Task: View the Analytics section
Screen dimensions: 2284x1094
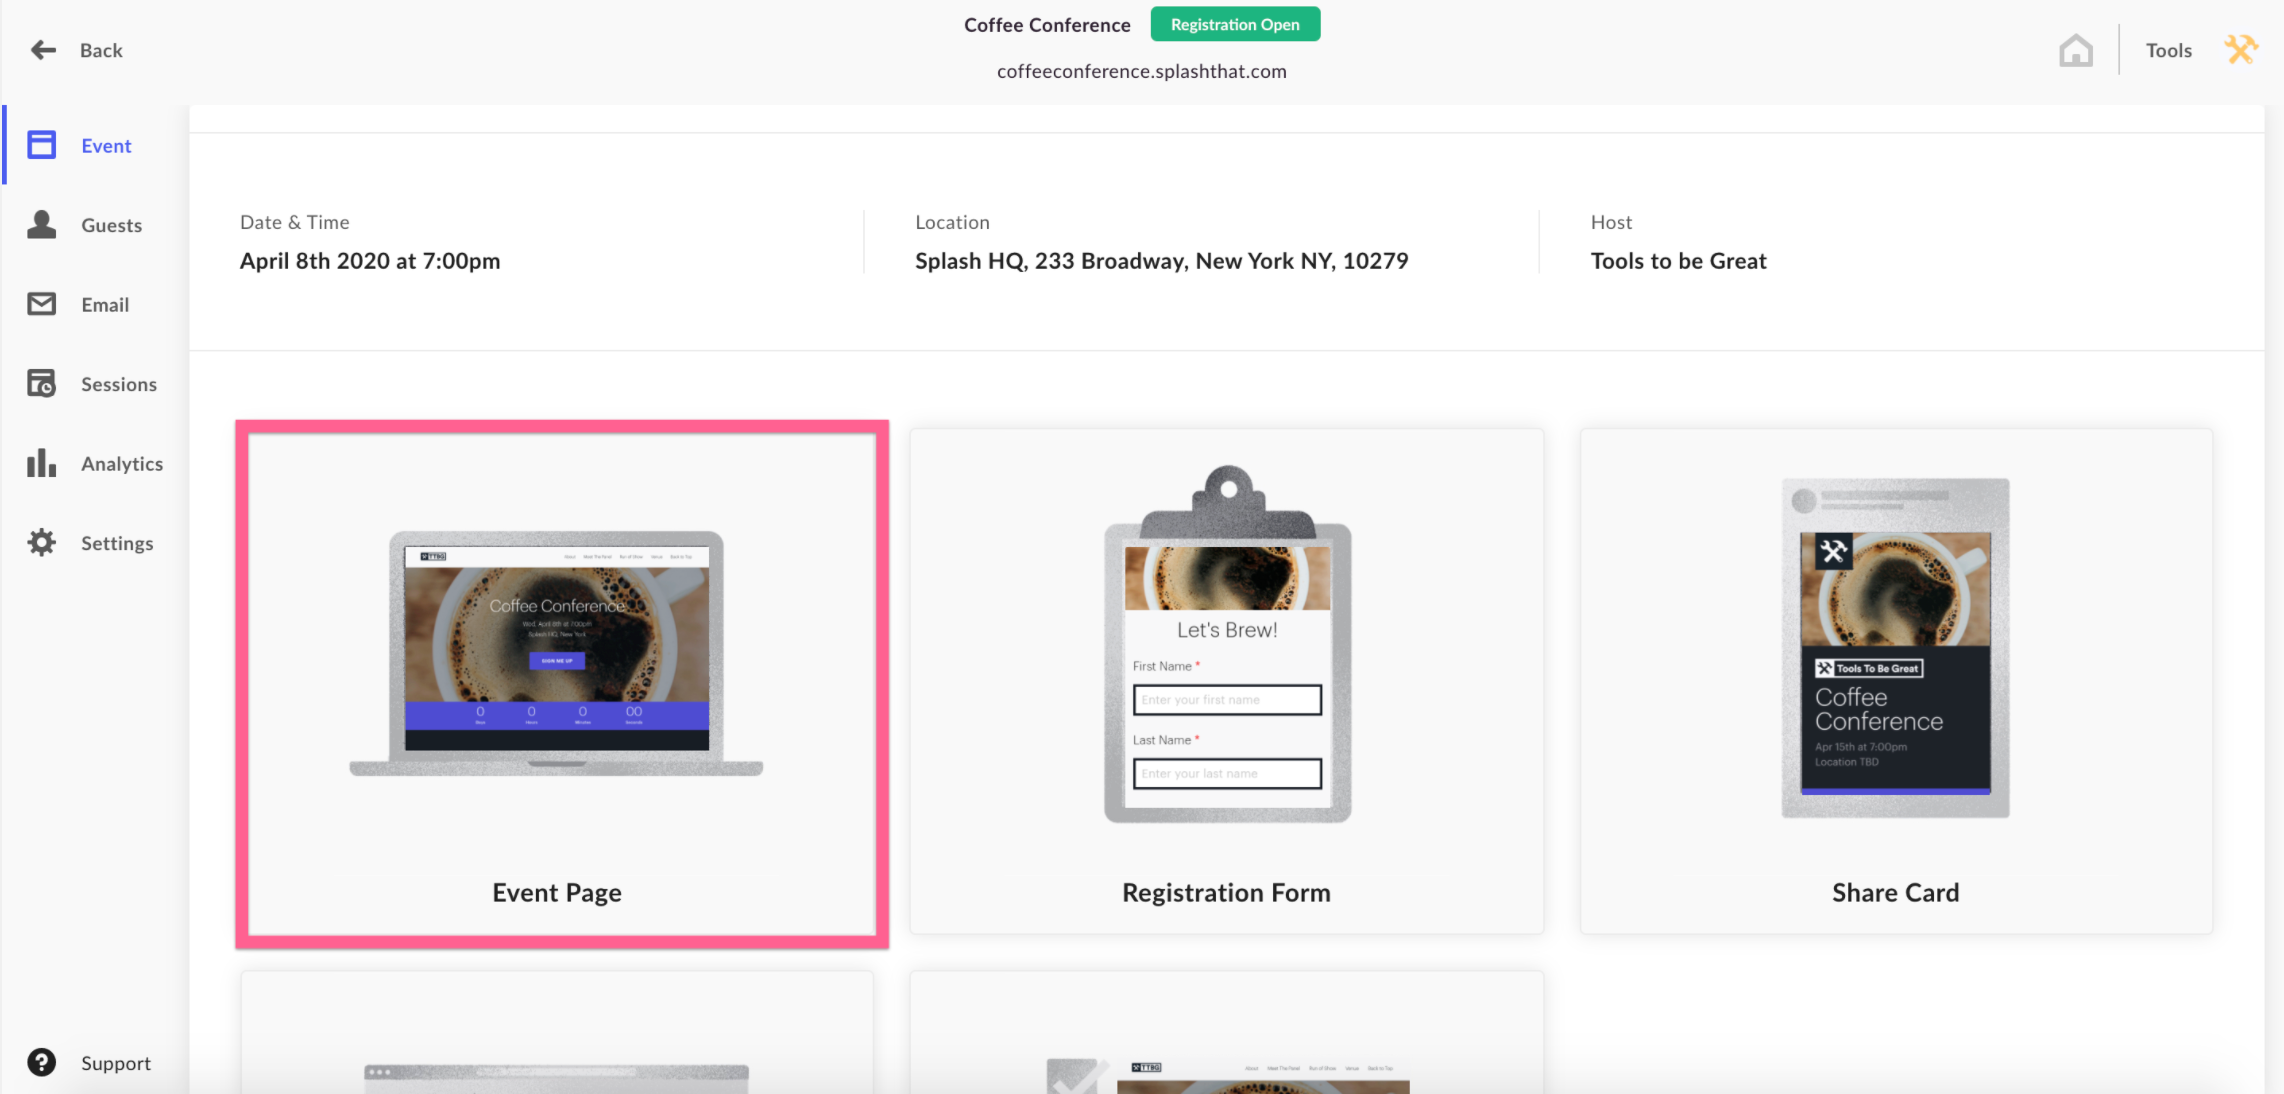Action: click(95, 463)
